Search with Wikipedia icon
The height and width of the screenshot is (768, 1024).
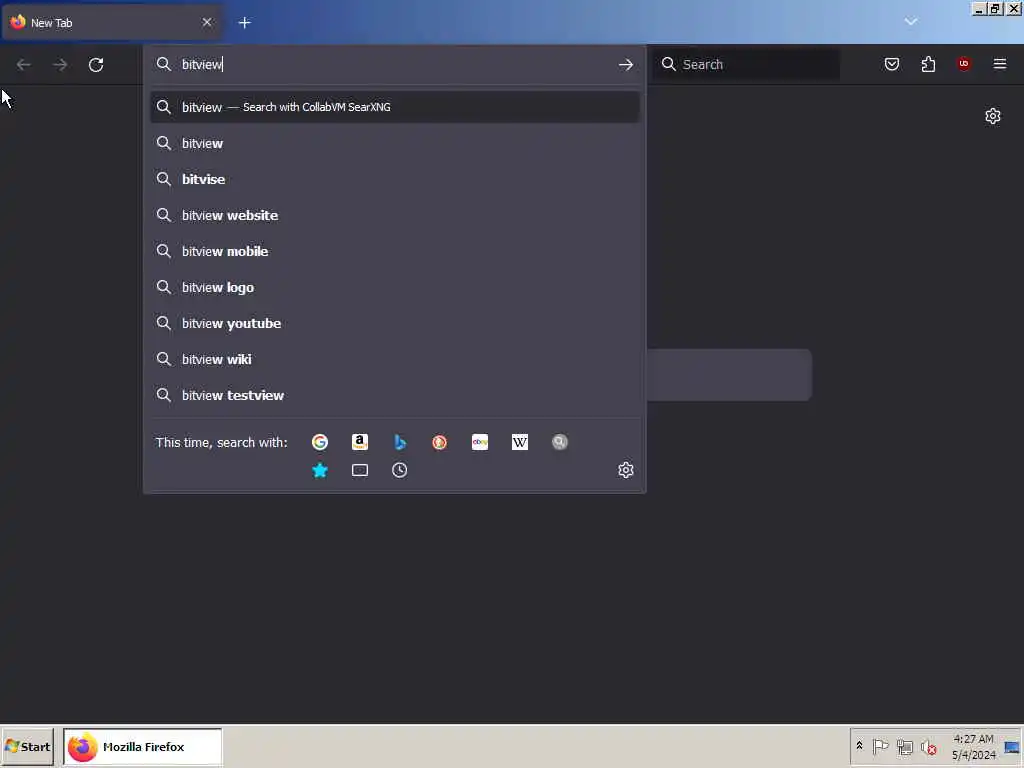pyautogui.click(x=520, y=442)
